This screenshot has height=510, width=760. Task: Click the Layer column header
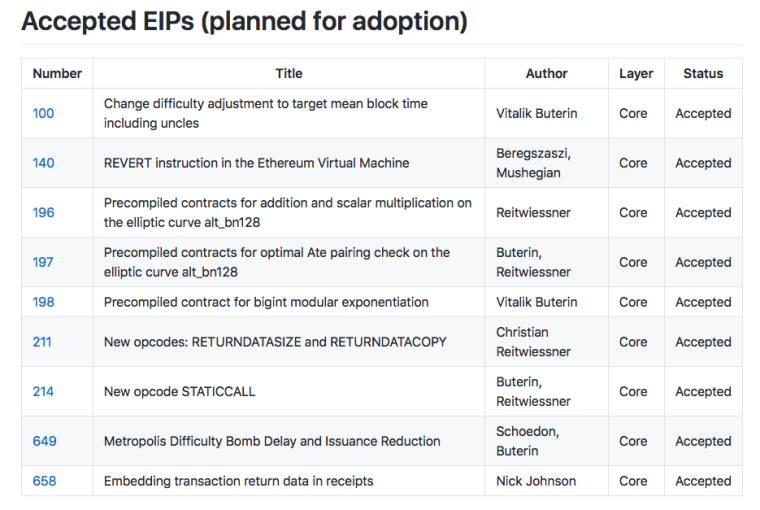point(636,73)
